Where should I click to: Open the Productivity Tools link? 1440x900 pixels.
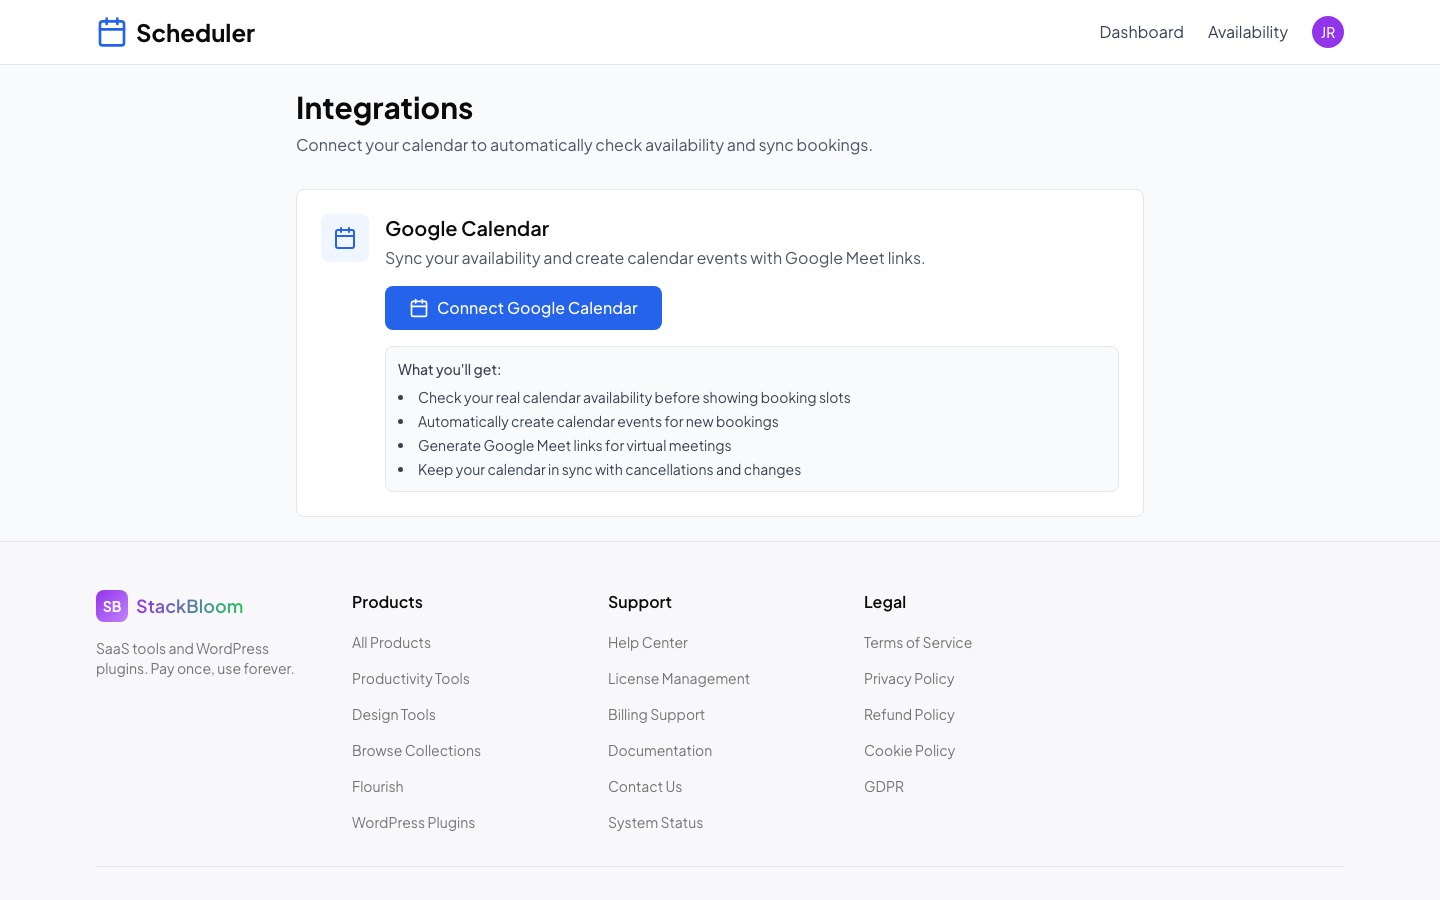(x=410, y=679)
